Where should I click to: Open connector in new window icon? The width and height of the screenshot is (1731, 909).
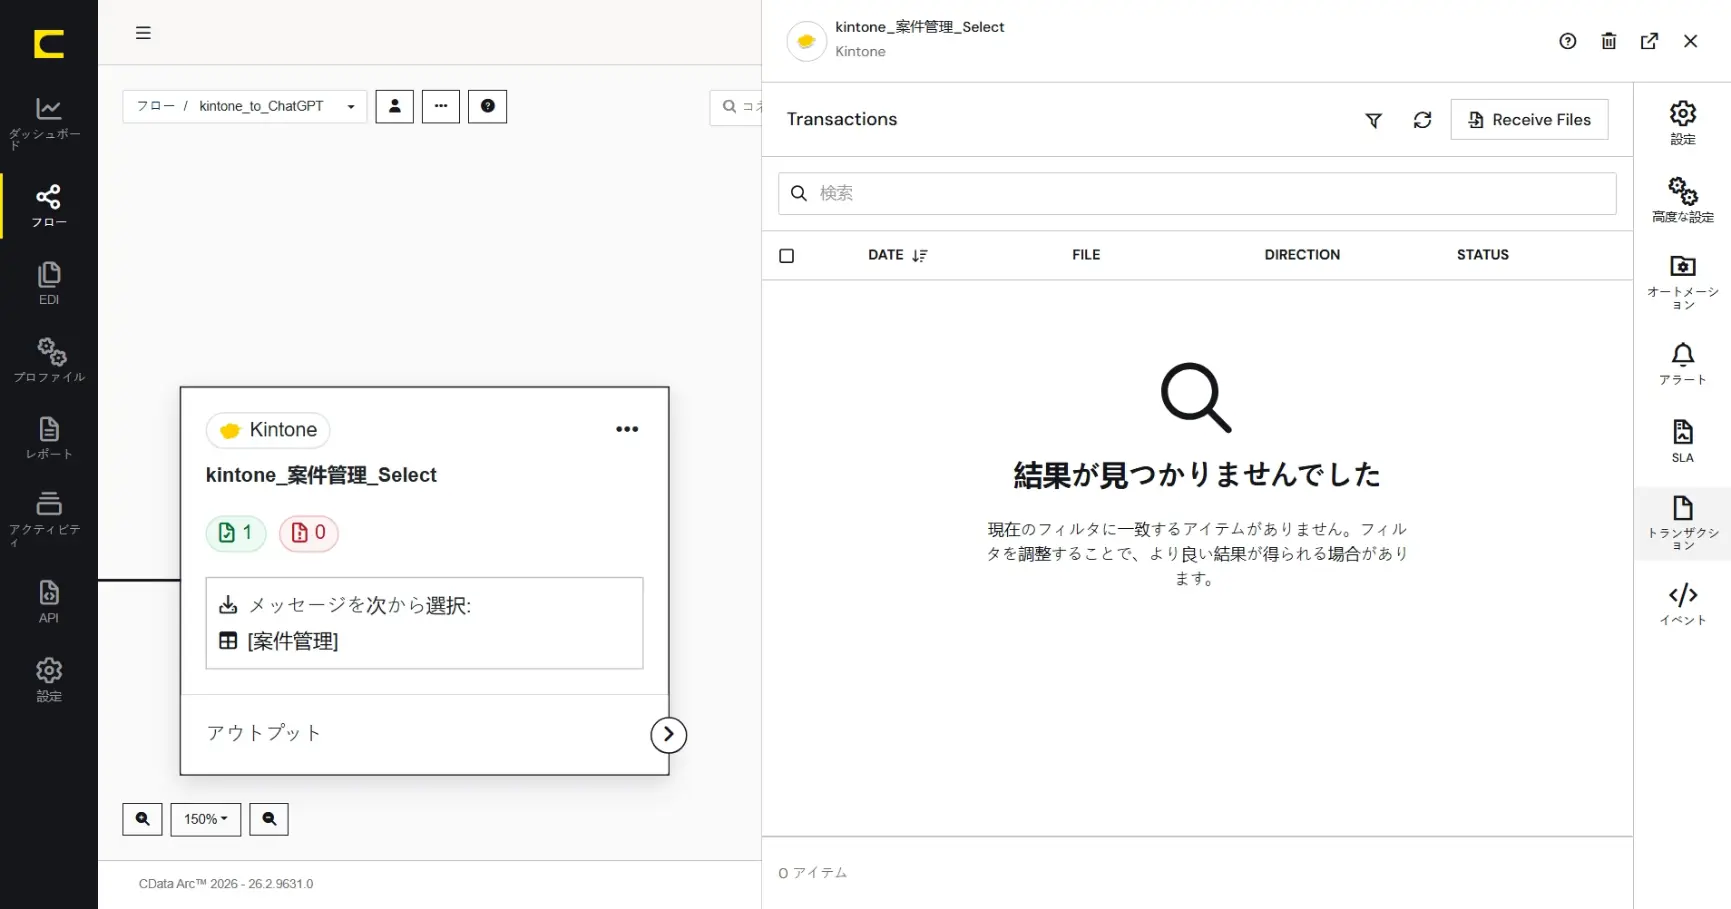tap(1650, 41)
